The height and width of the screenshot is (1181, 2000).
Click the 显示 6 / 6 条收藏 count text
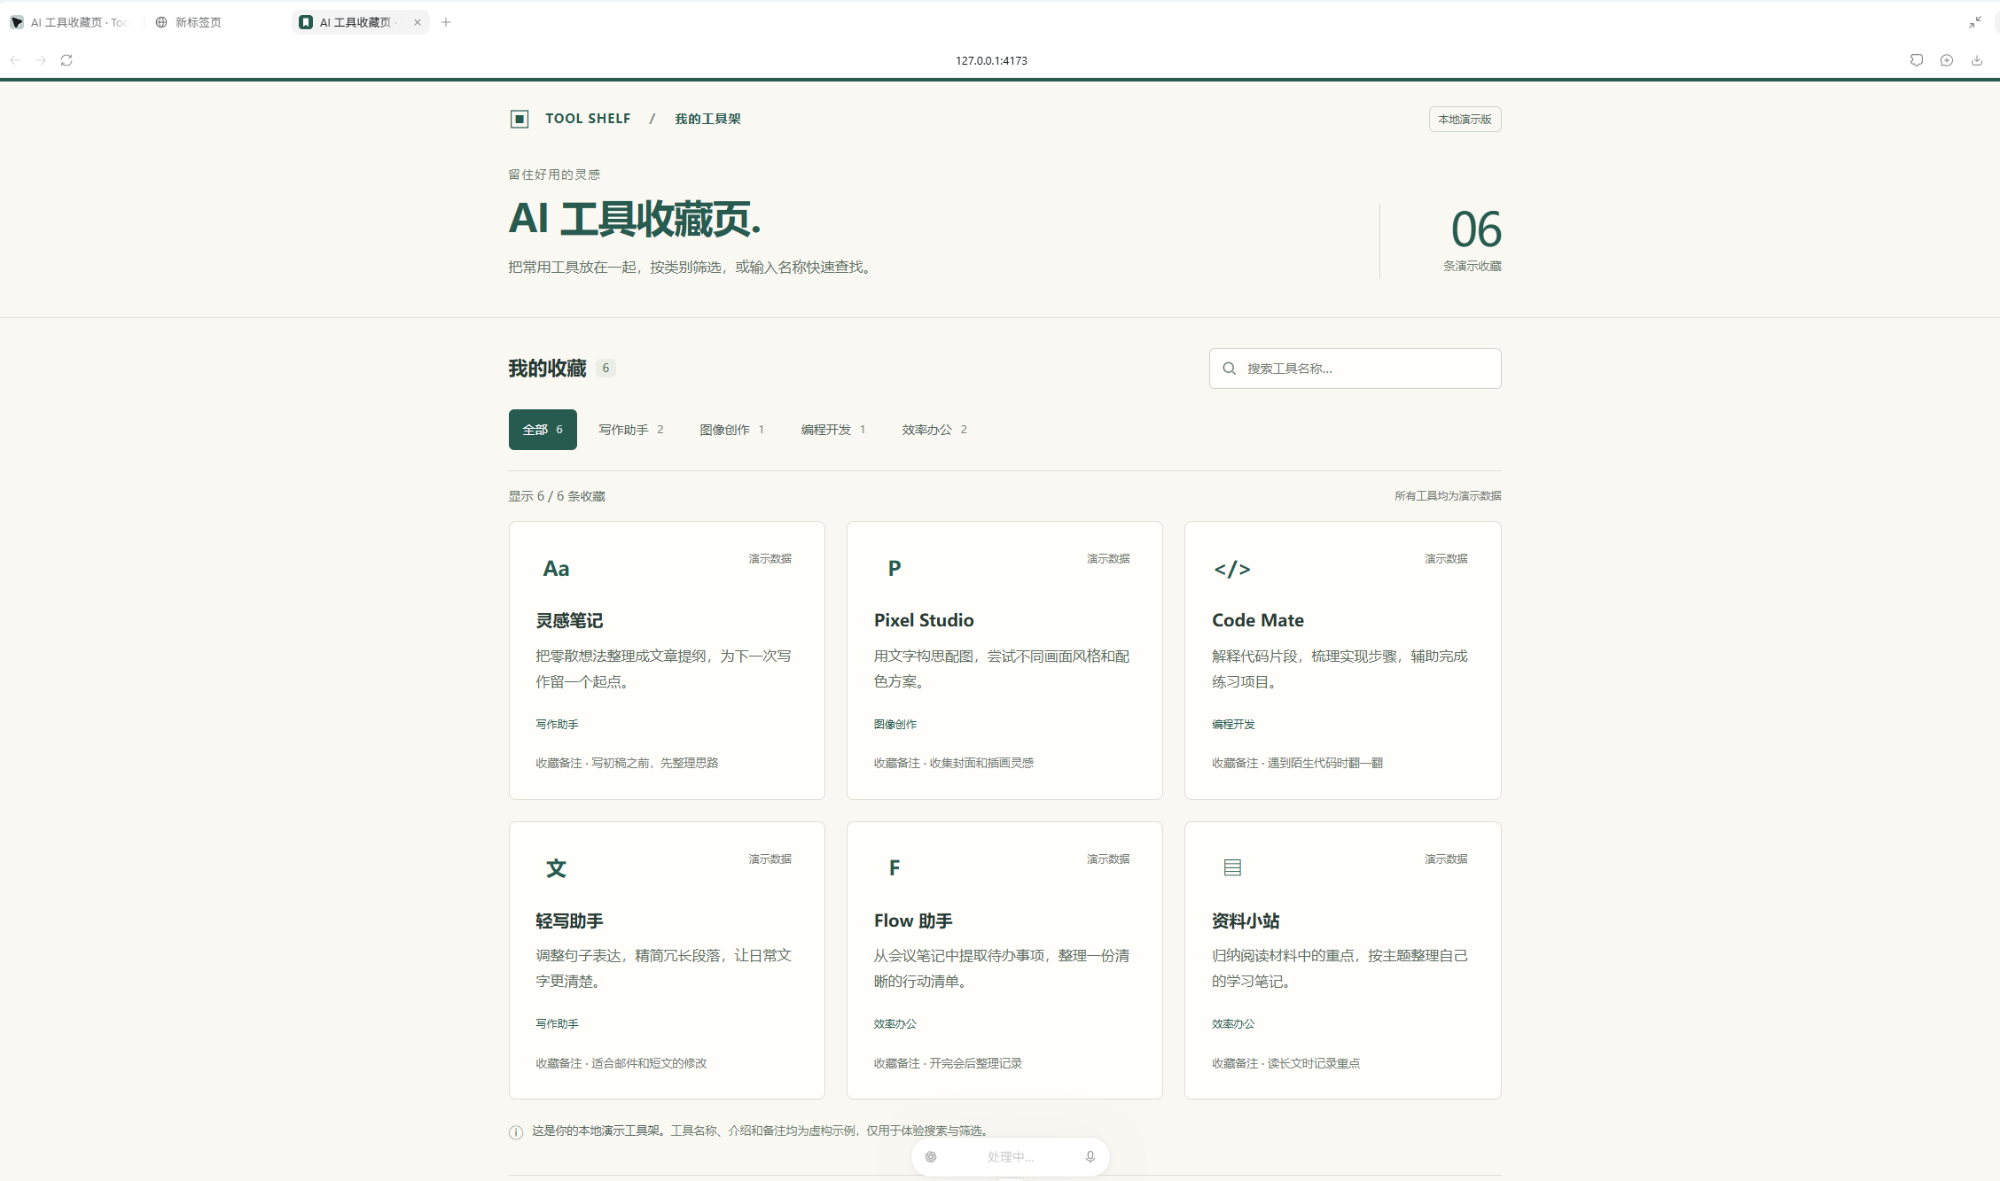pos(557,497)
